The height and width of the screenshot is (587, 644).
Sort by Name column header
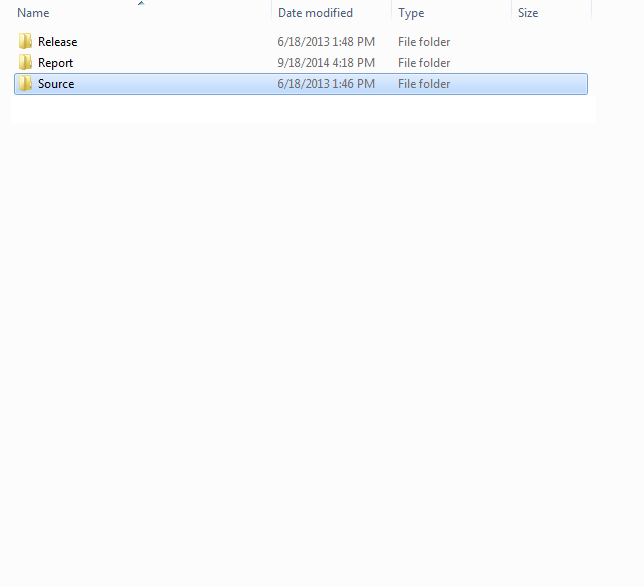coord(33,13)
